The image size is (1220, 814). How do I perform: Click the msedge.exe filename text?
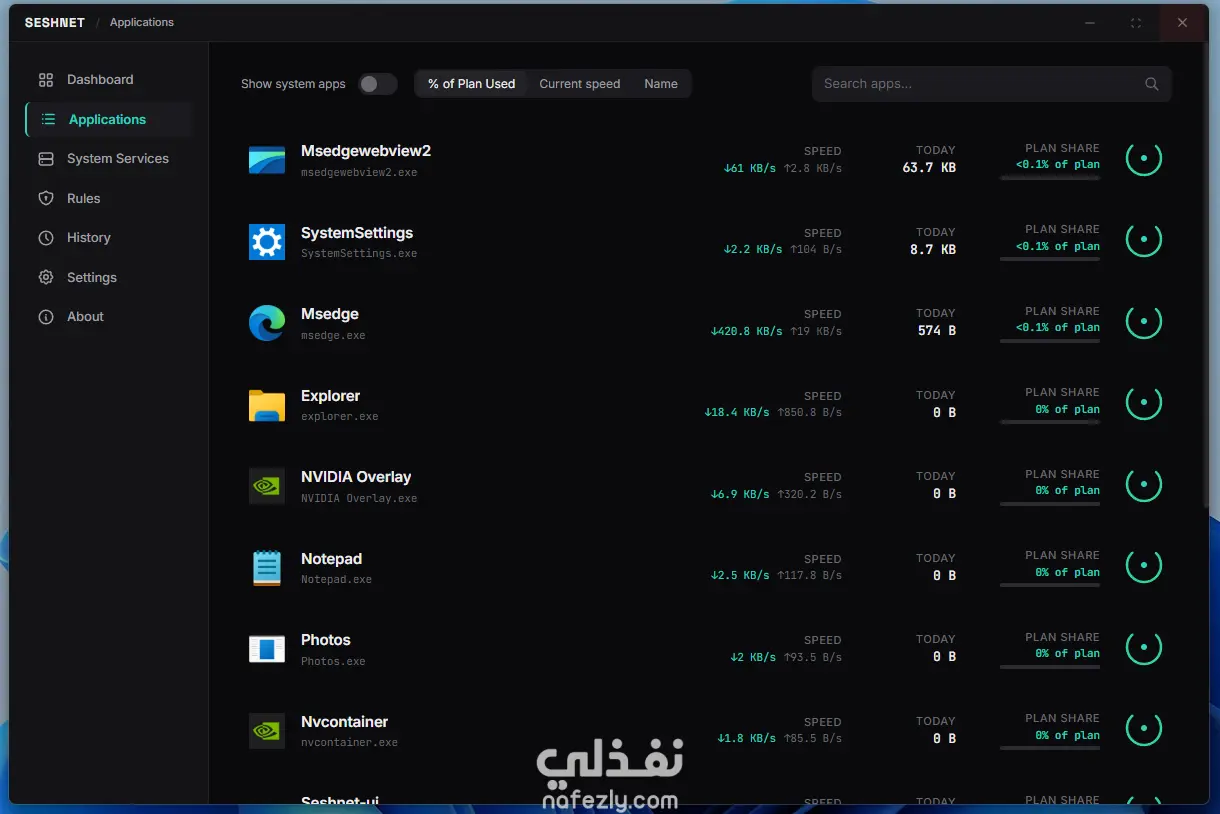pos(333,336)
